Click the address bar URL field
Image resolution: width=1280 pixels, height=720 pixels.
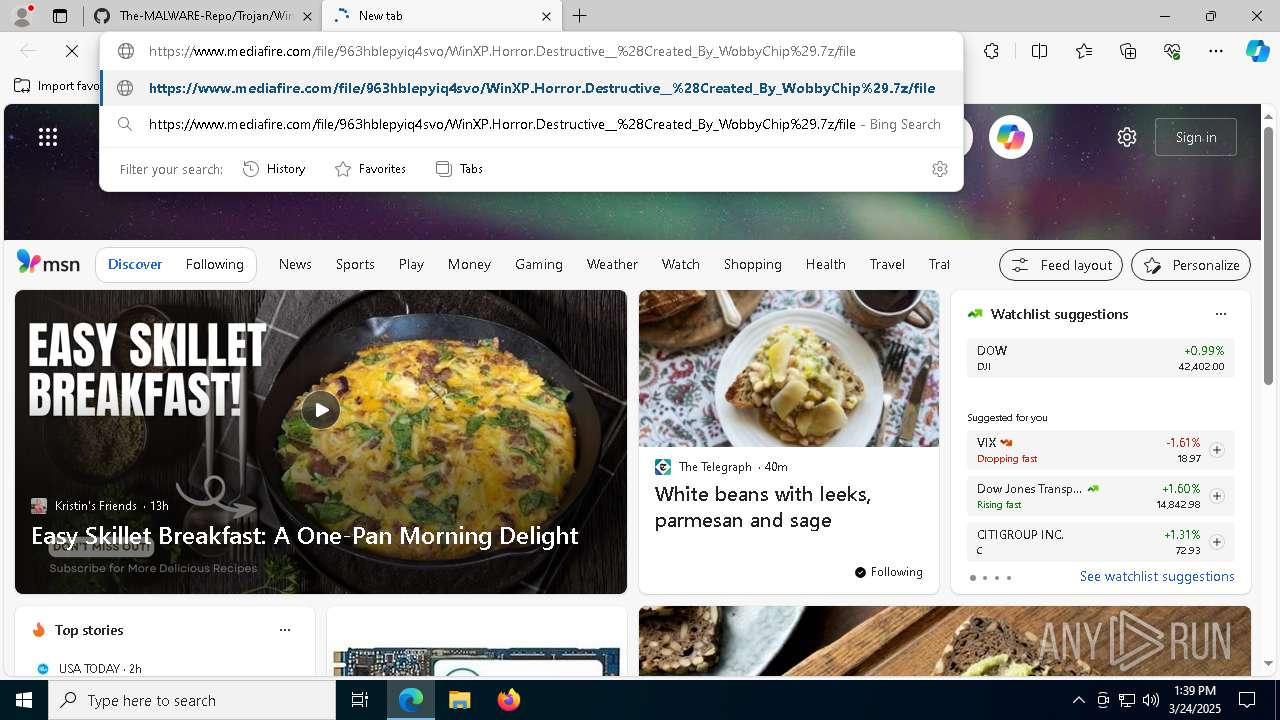(531, 51)
